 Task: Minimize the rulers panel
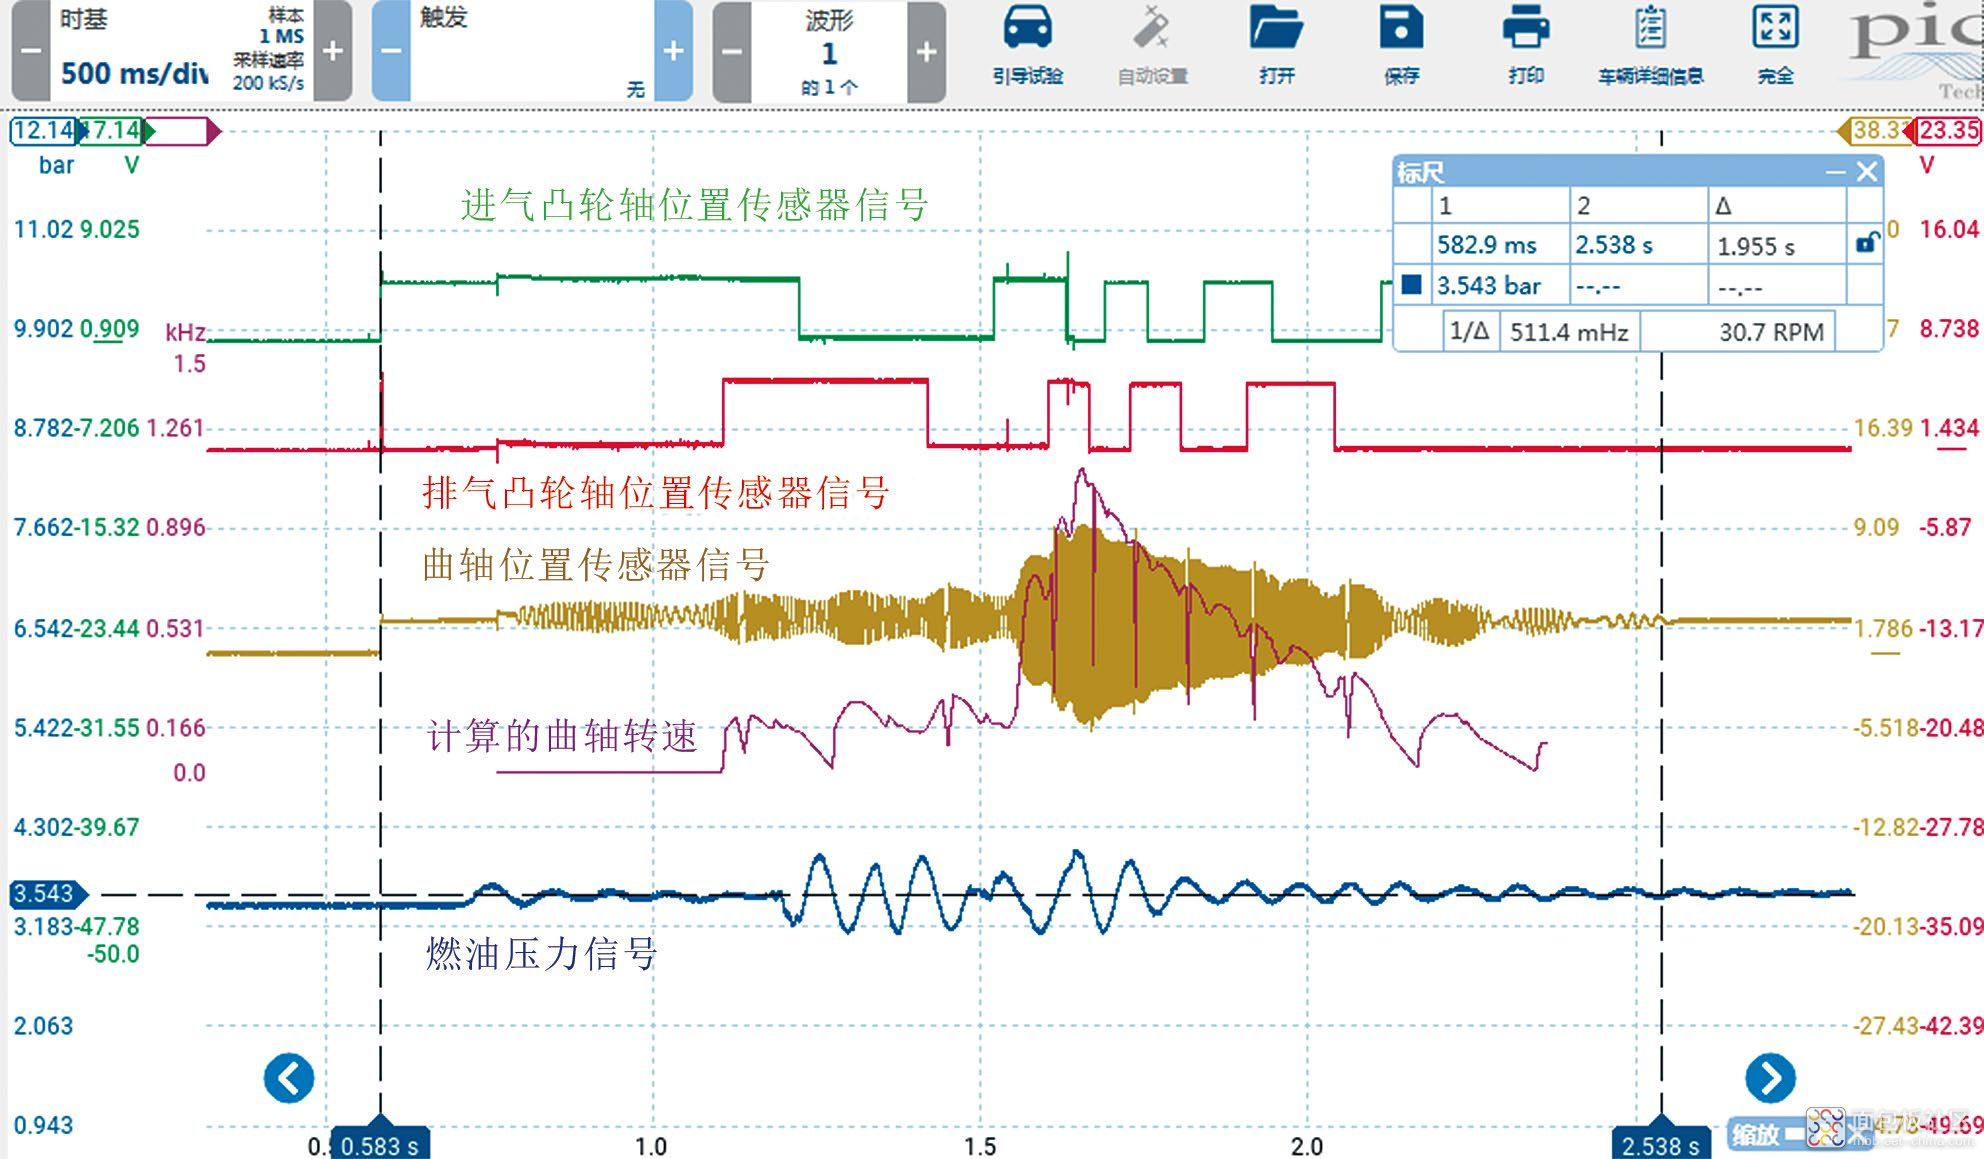click(1835, 172)
